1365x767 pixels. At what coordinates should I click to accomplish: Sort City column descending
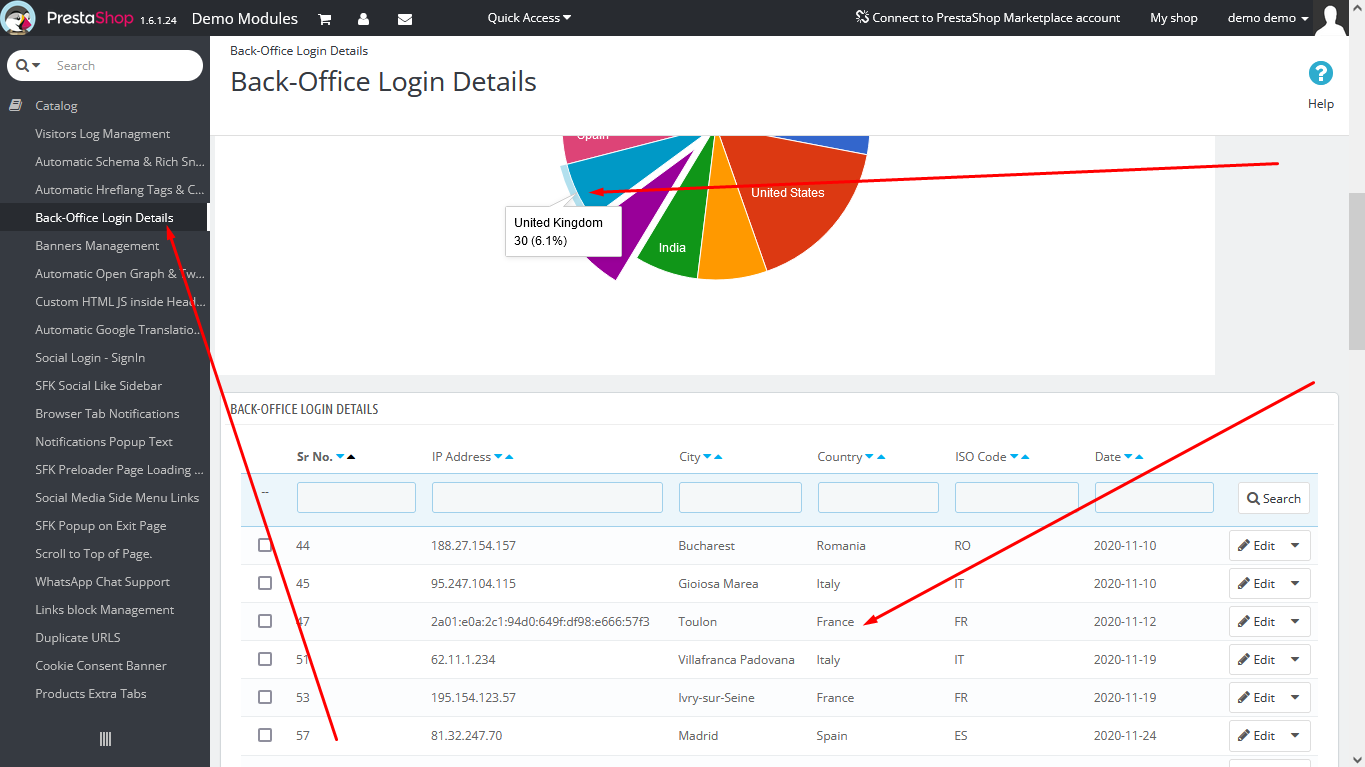click(707, 457)
